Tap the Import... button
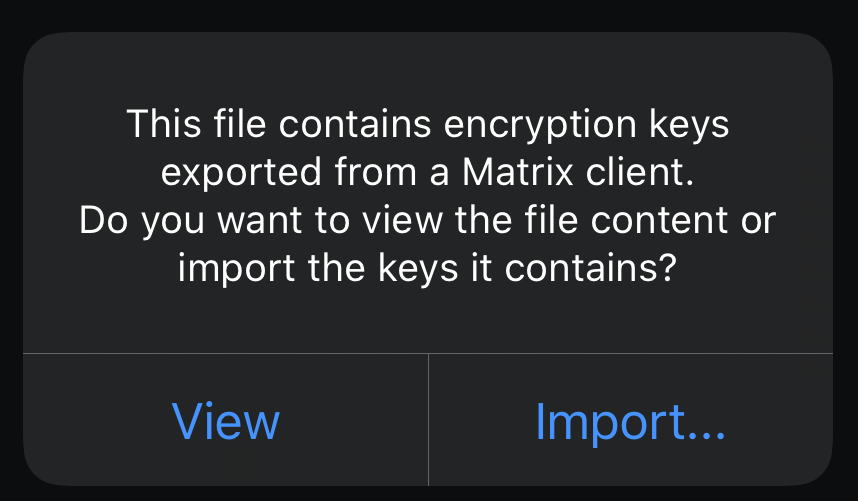 coord(630,420)
